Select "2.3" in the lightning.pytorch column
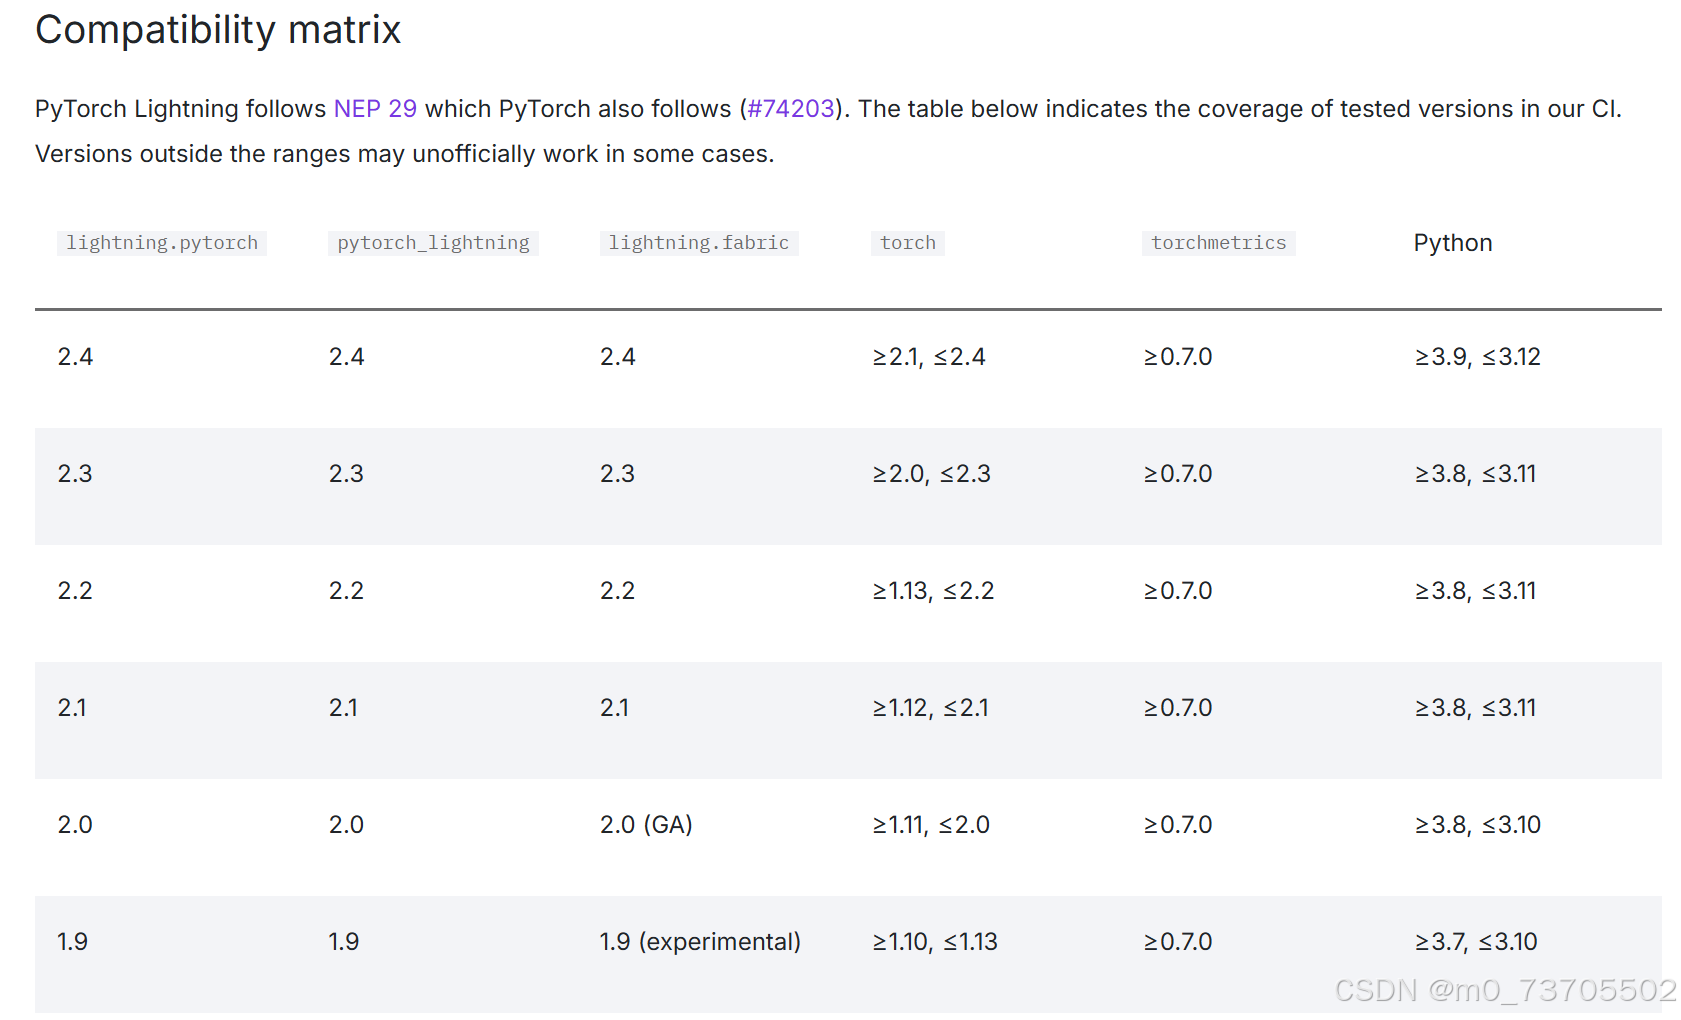 click(75, 474)
